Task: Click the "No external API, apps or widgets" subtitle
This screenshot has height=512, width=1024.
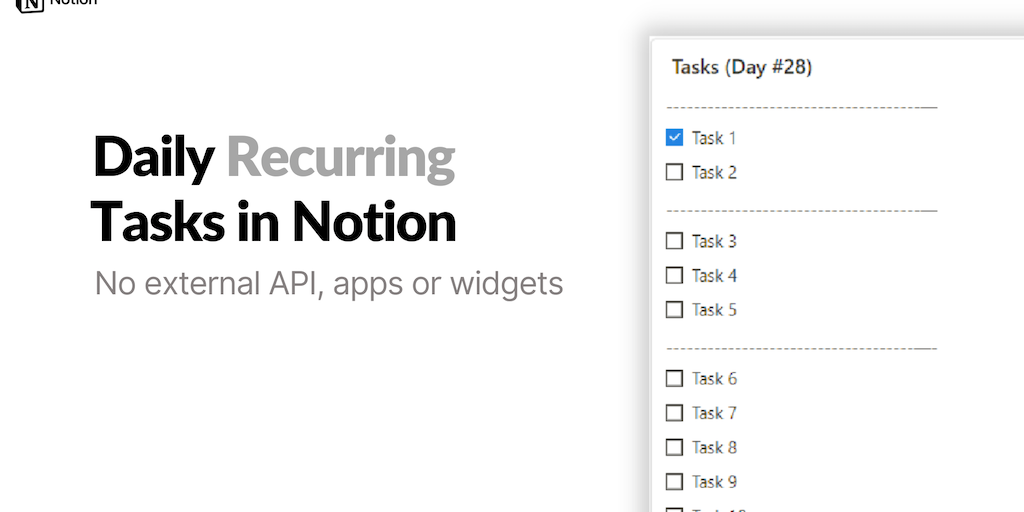Action: point(329,283)
